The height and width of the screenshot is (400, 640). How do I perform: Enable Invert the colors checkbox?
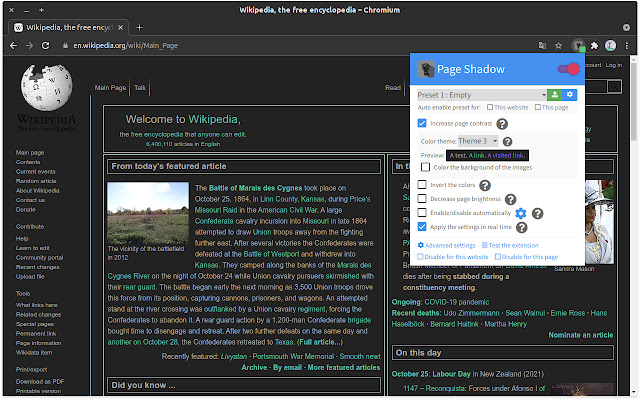pos(422,185)
